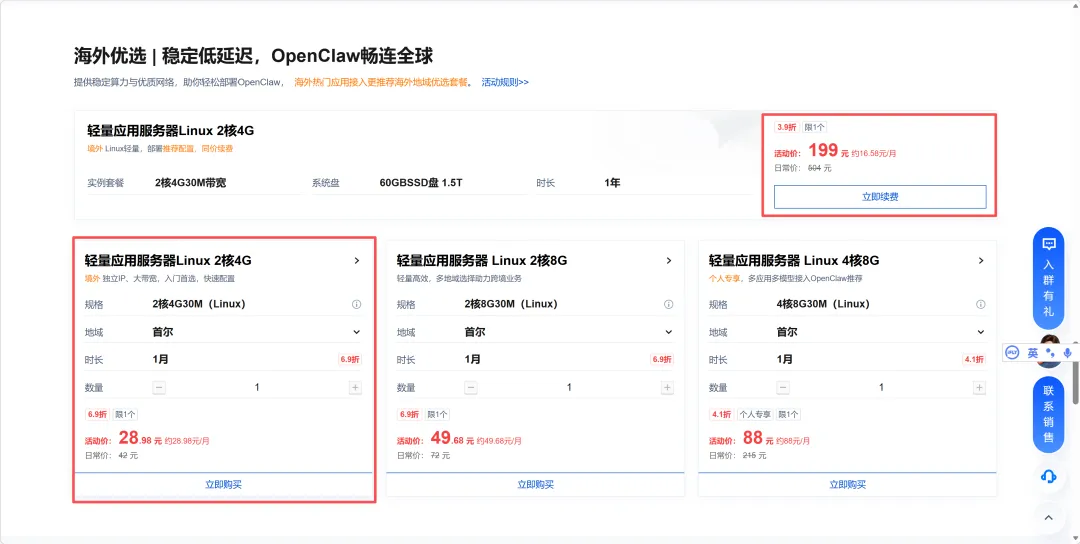Show info icon for 2核8G30M (Linux) spec
This screenshot has width=1080, height=544.
pos(668,304)
